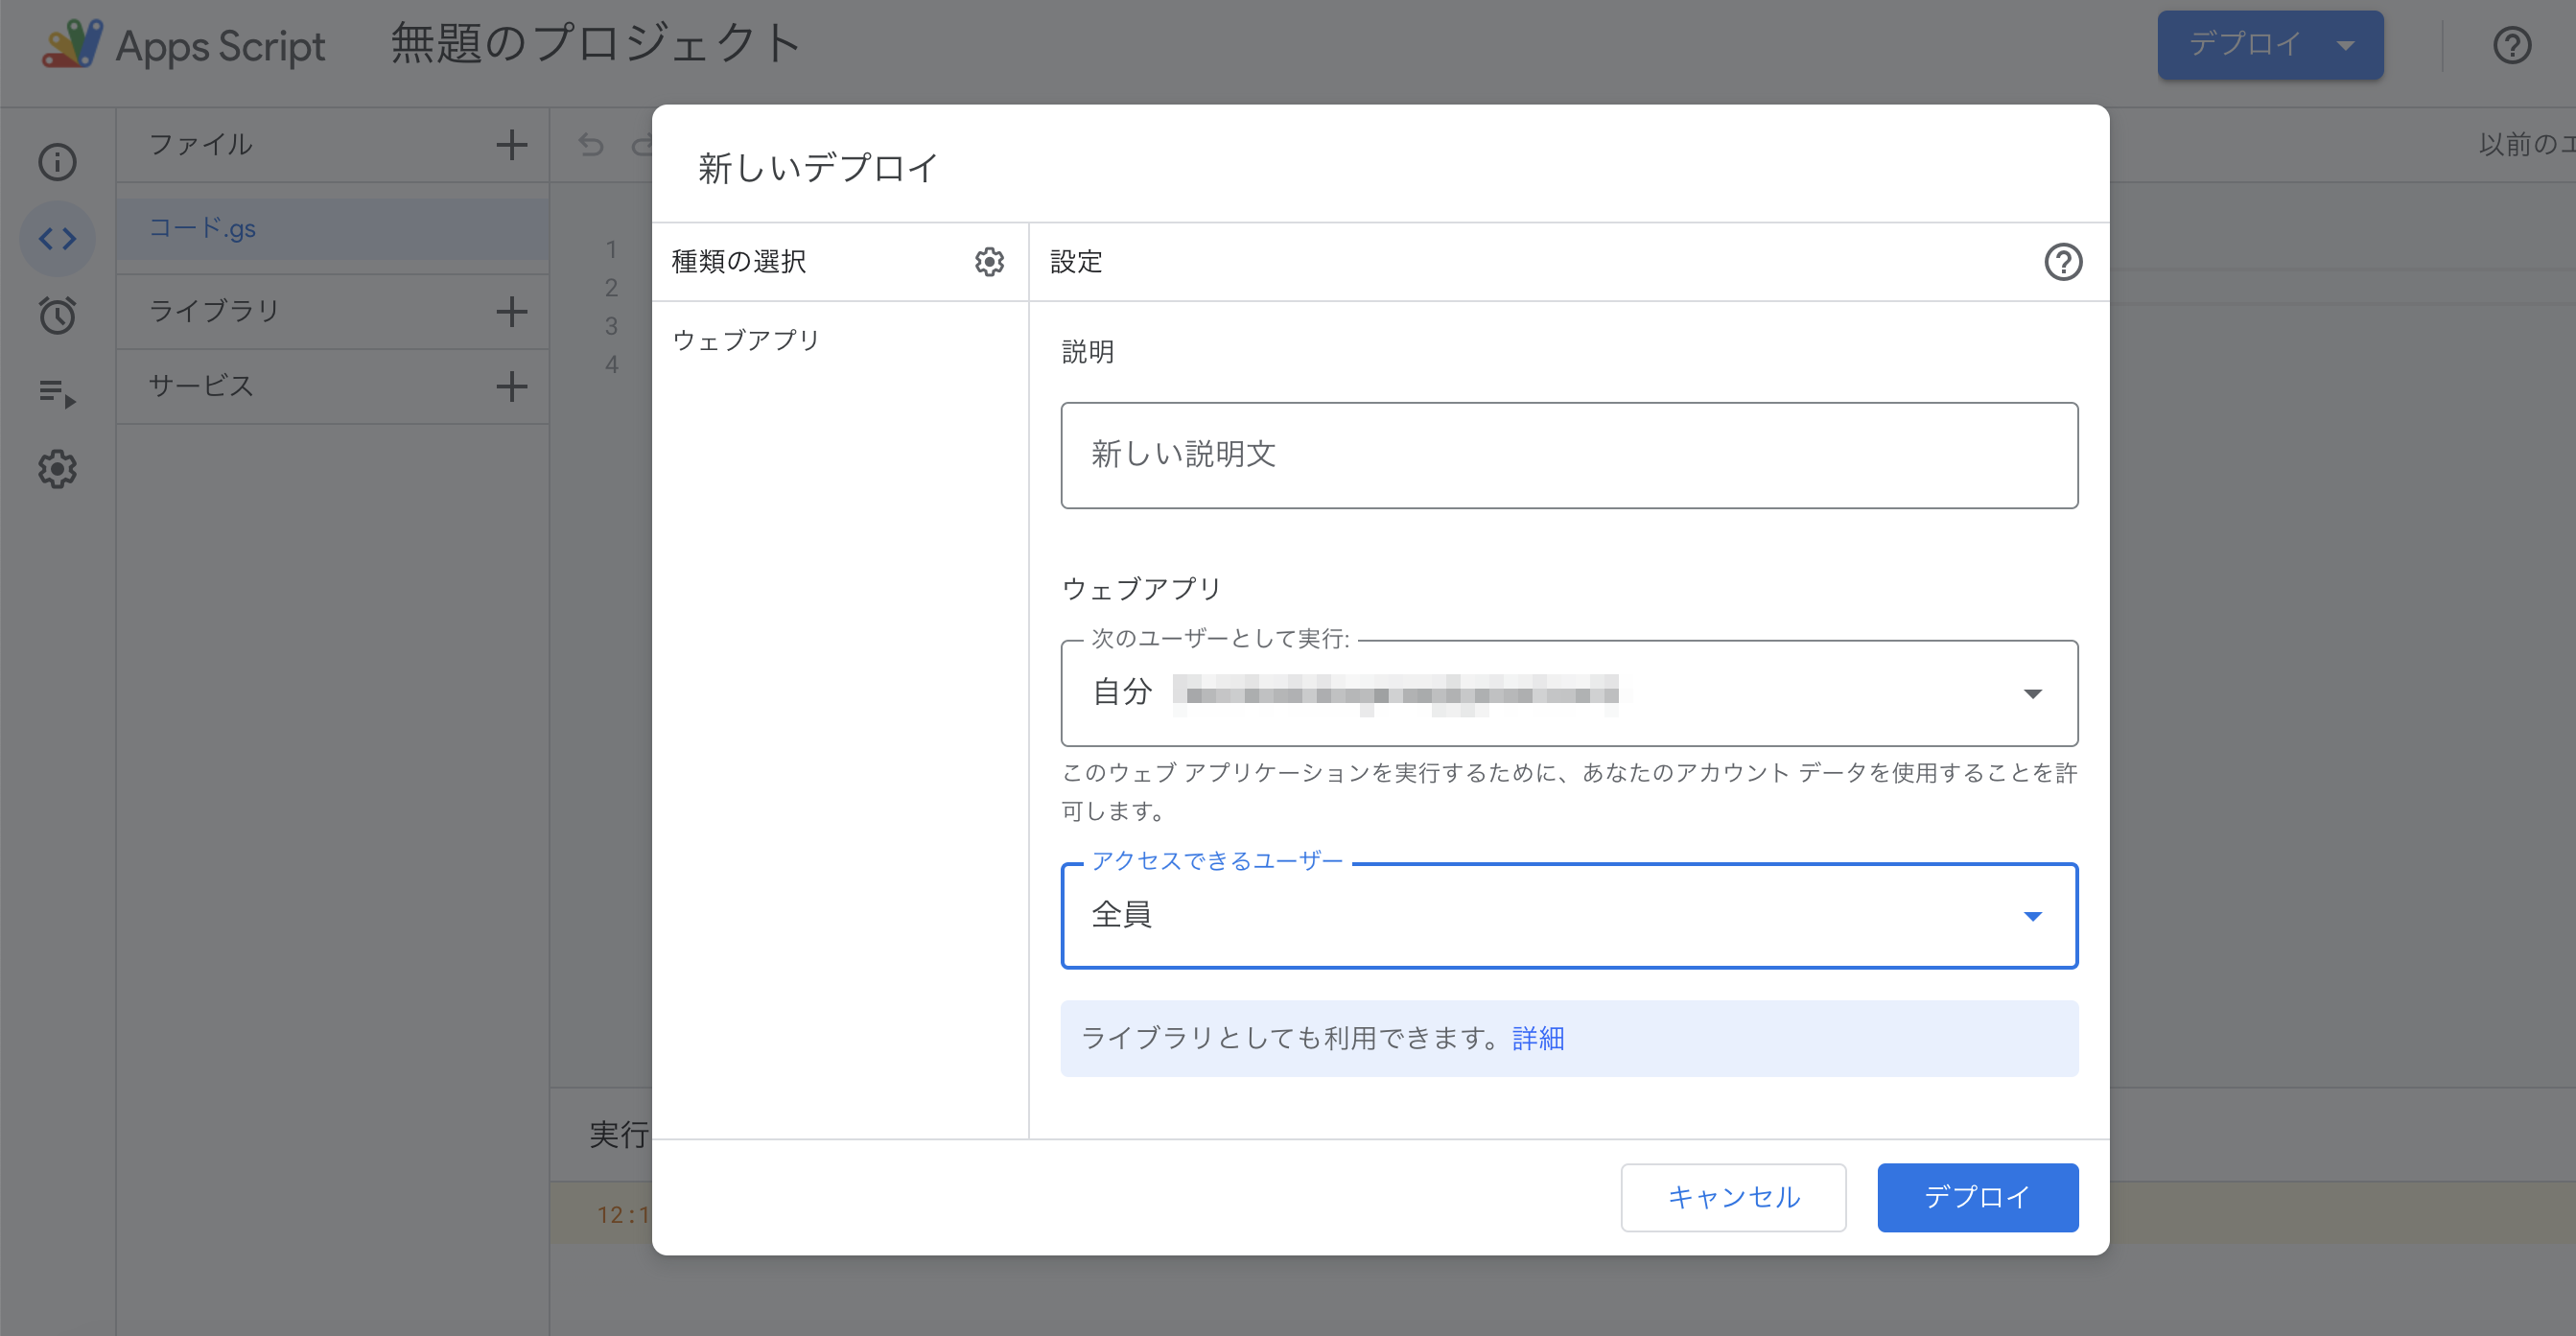Select ウェブアプリ as the deployment type
The image size is (2576, 1336).
(745, 339)
